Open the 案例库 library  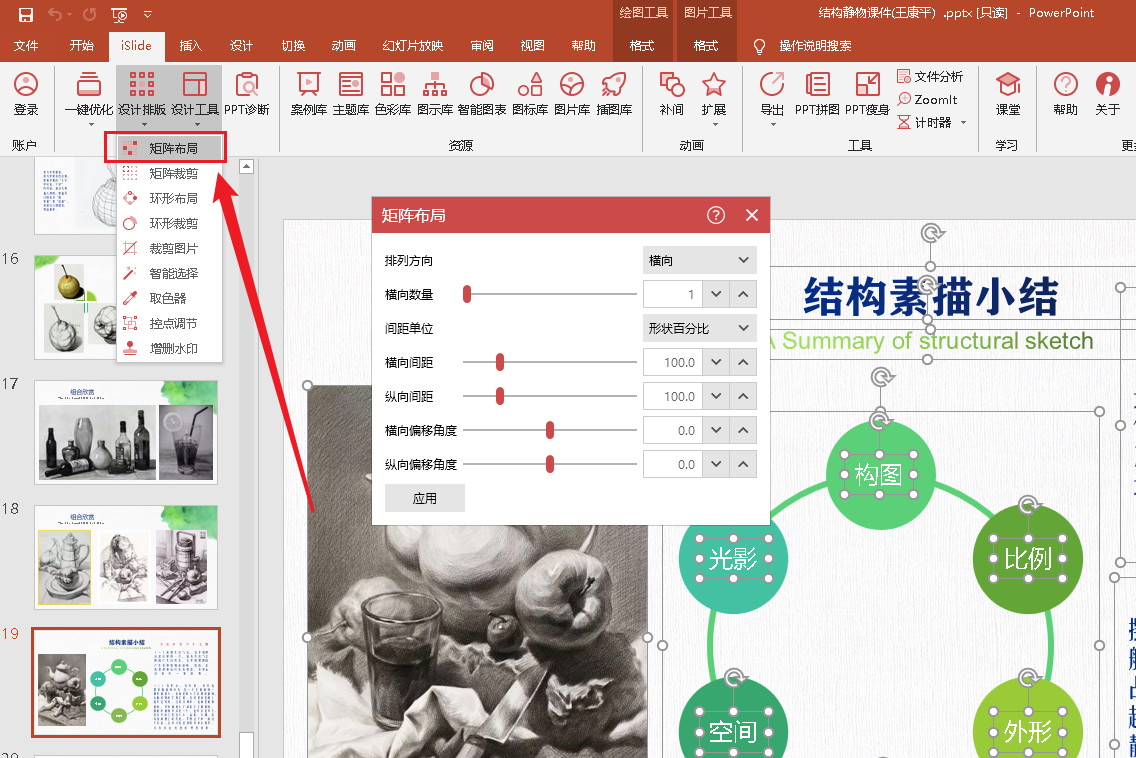pyautogui.click(x=309, y=93)
